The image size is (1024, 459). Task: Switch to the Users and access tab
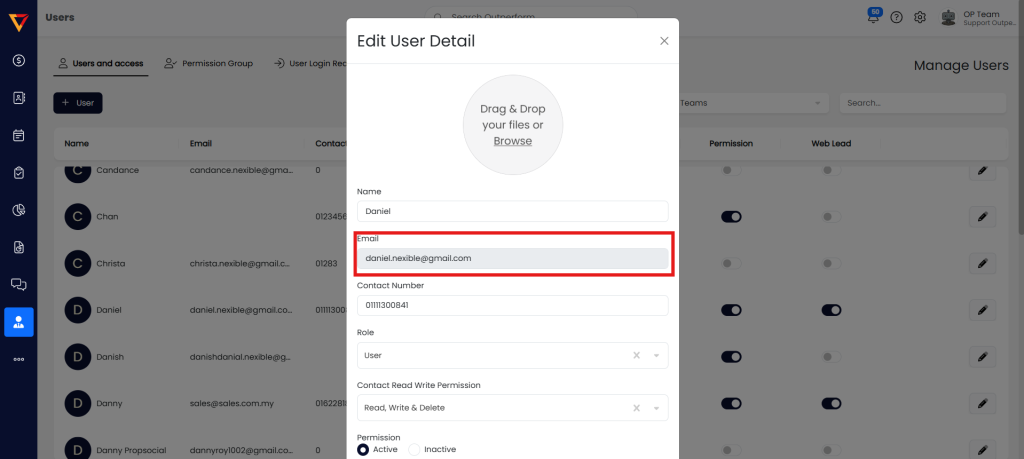click(x=100, y=63)
